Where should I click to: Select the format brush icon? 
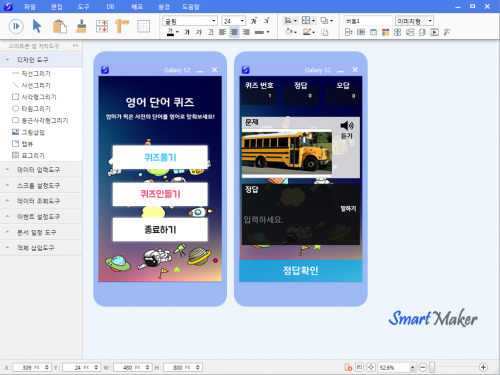click(x=81, y=26)
